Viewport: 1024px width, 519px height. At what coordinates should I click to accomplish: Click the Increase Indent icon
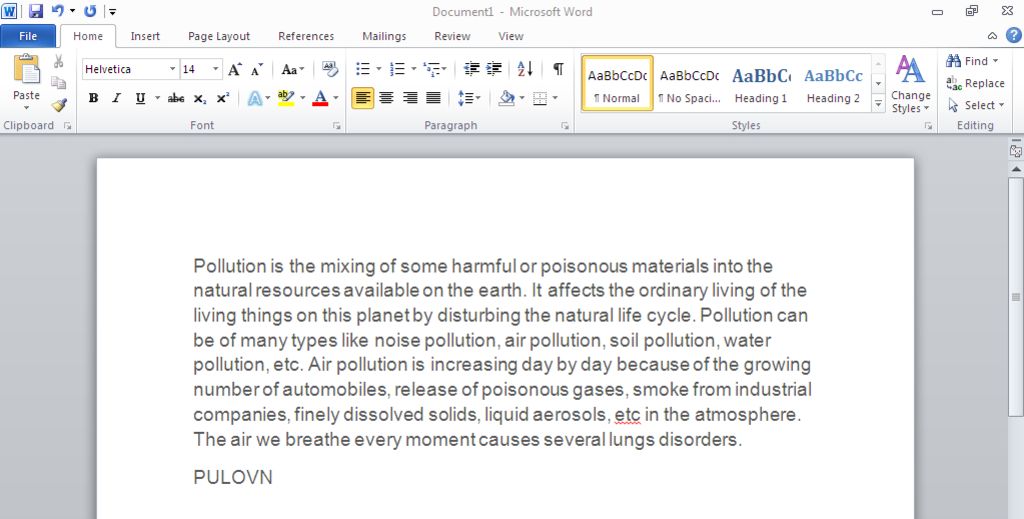tap(494, 69)
